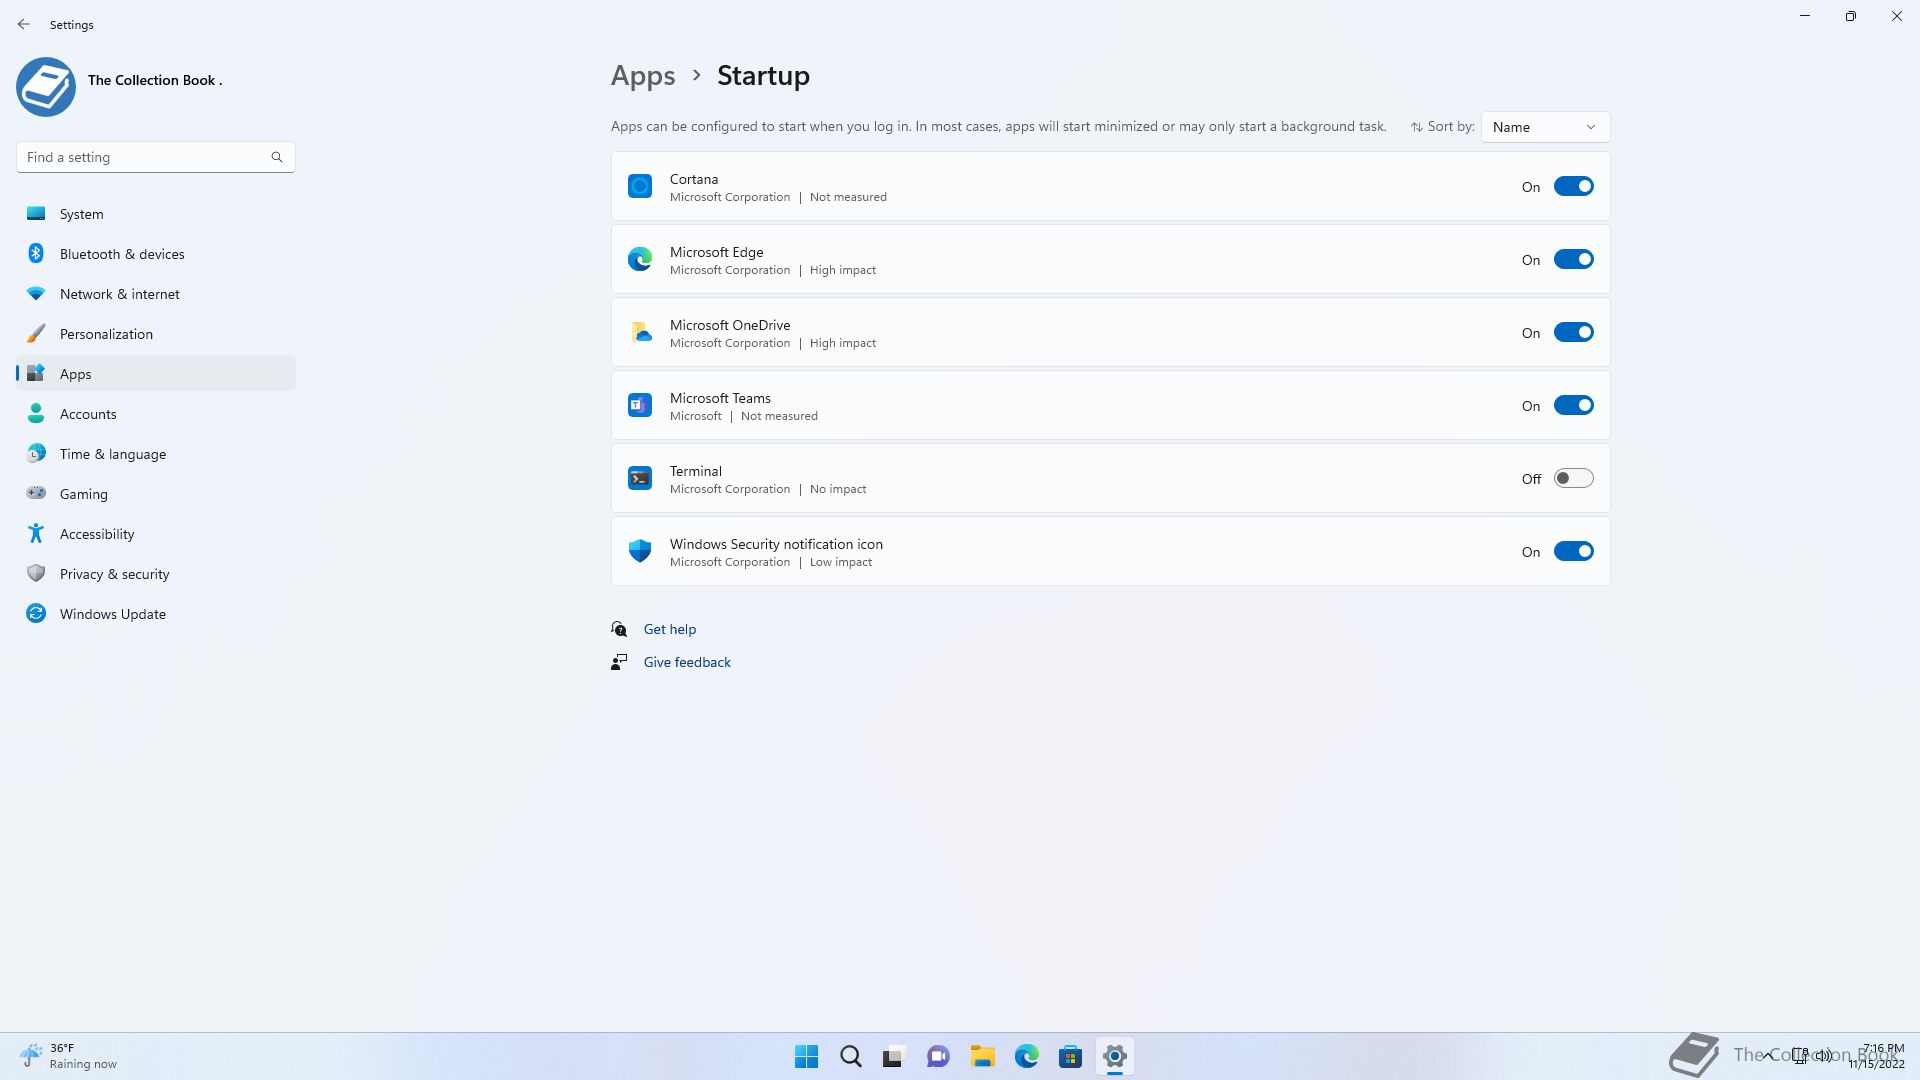The image size is (1920, 1080).
Task: Click the Get help link
Action: (x=669, y=629)
